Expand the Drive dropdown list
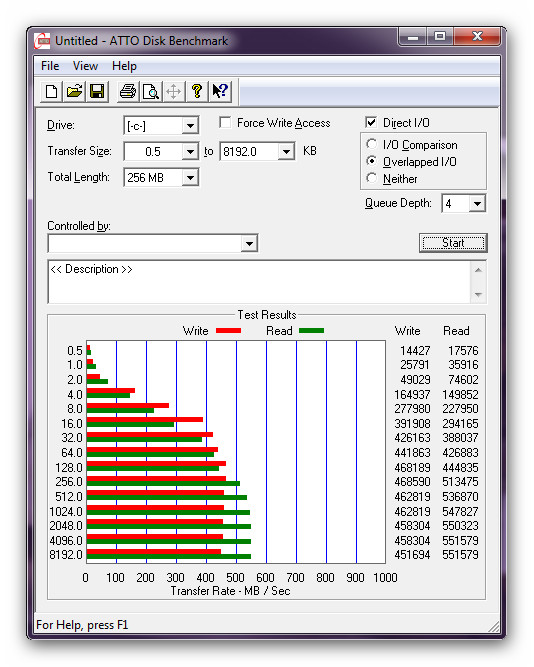534x667 pixels. click(x=190, y=125)
